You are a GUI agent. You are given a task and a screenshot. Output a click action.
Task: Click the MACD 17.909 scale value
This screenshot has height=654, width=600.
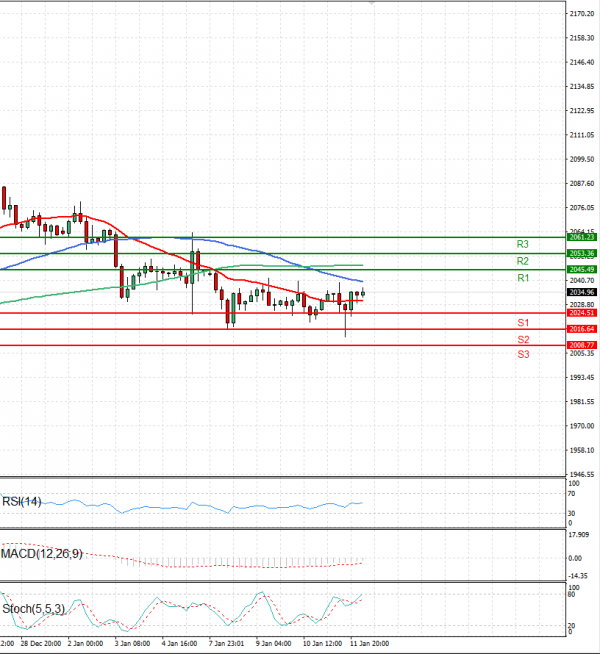pyautogui.click(x=579, y=535)
